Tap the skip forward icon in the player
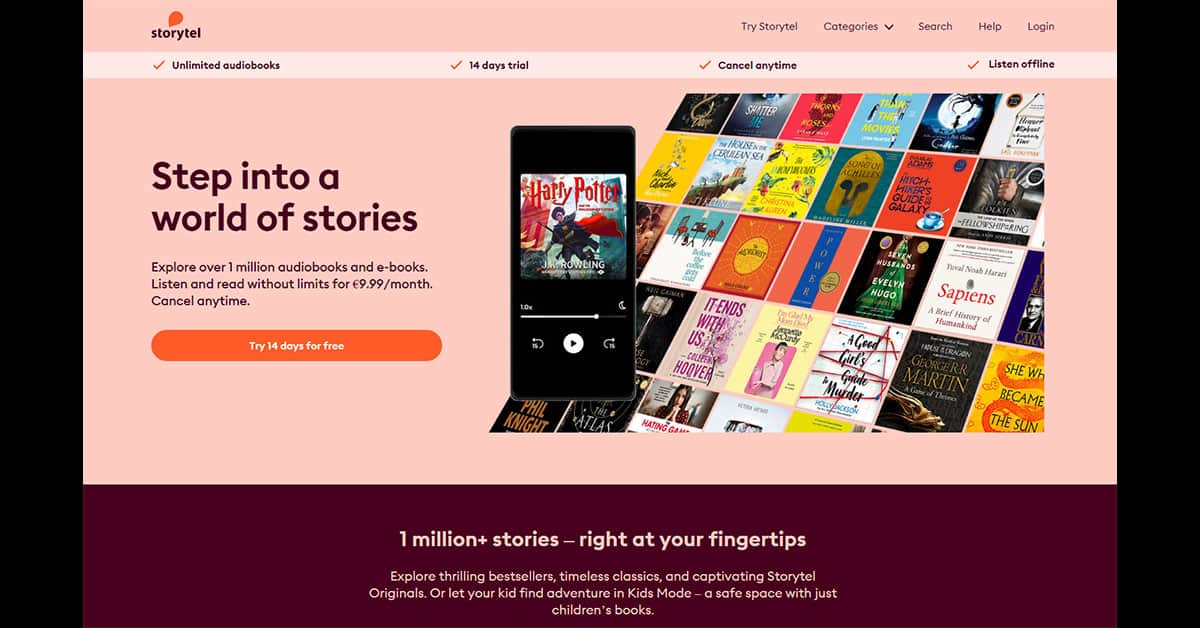 pyautogui.click(x=609, y=344)
